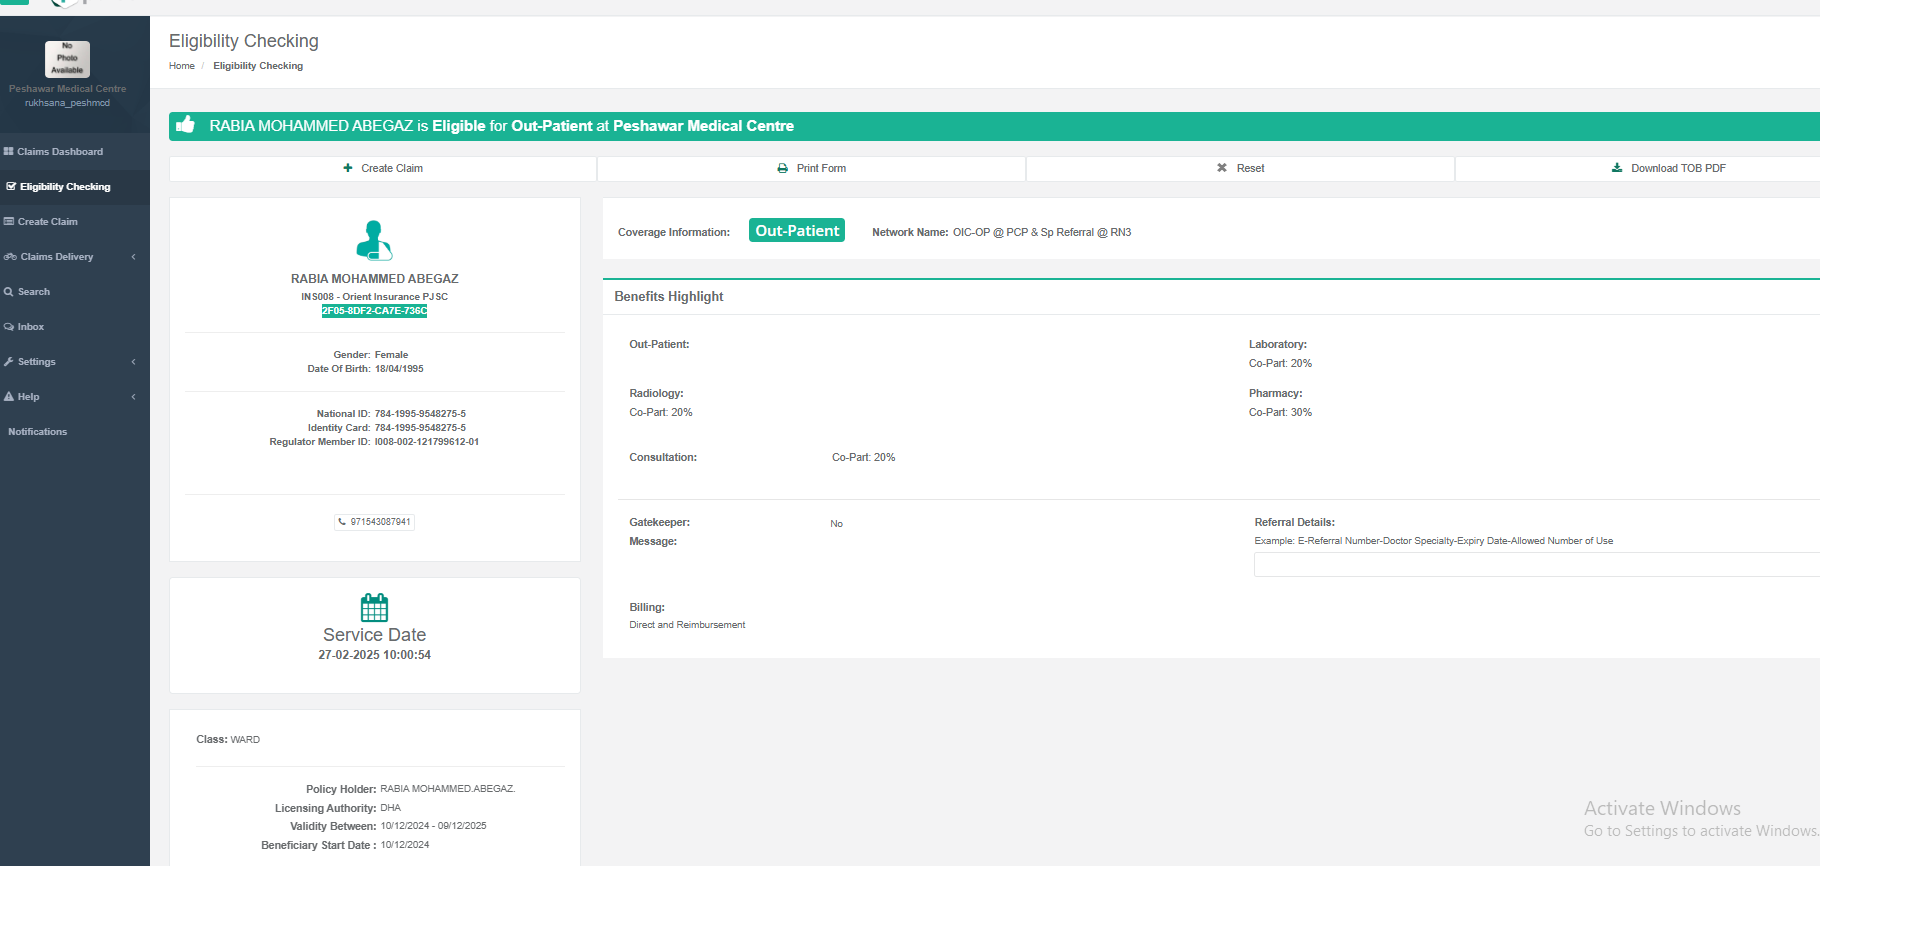This screenshot has height=928, width=1914.
Task: Open the Inbox page
Action: point(30,327)
